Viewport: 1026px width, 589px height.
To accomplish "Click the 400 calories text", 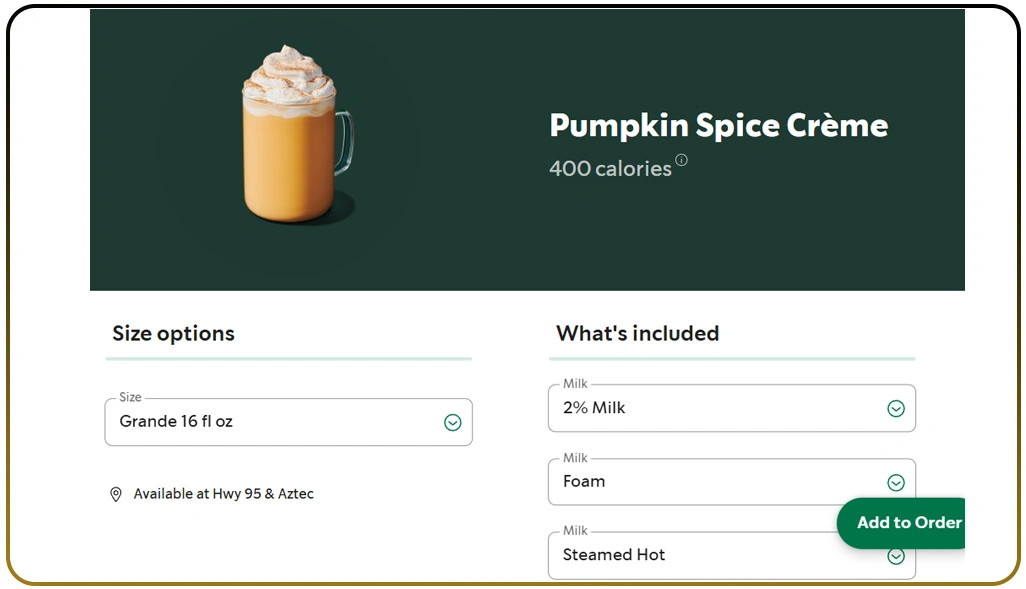I will 610,169.
